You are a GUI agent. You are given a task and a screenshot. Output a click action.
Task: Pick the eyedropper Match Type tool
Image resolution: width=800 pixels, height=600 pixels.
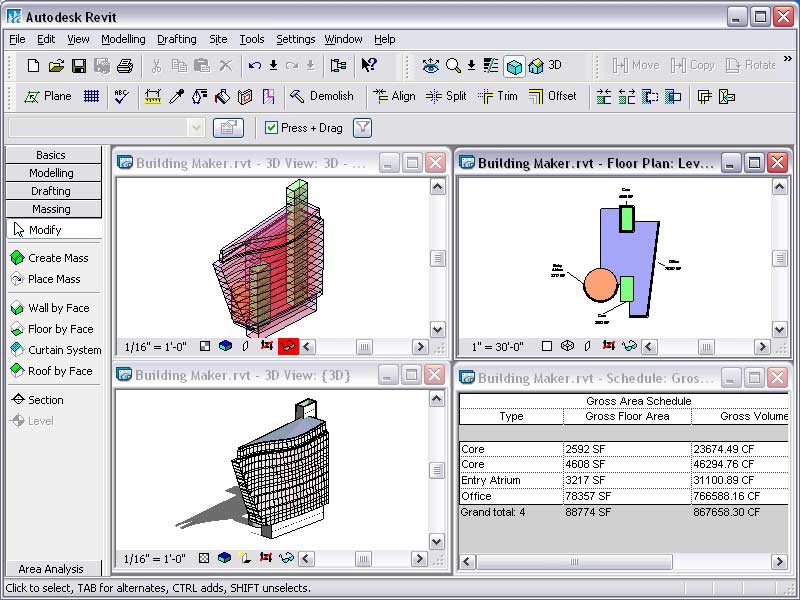point(176,96)
